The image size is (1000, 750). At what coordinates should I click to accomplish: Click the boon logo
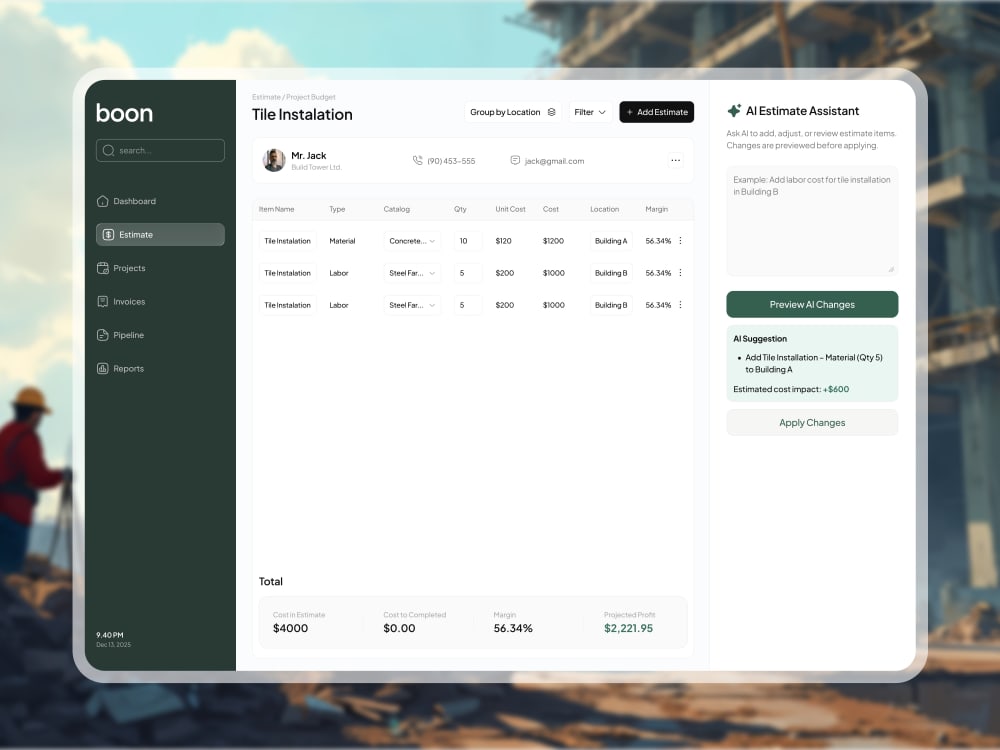tap(124, 113)
